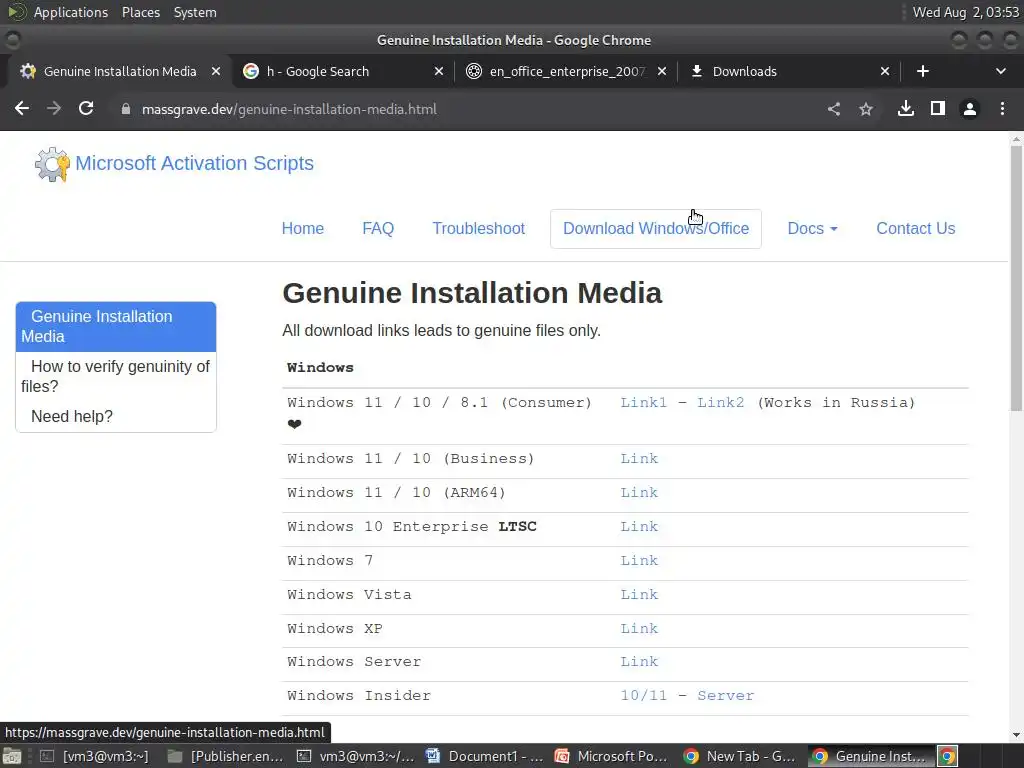Expand the tab search chevron

pyautogui.click(x=1000, y=71)
